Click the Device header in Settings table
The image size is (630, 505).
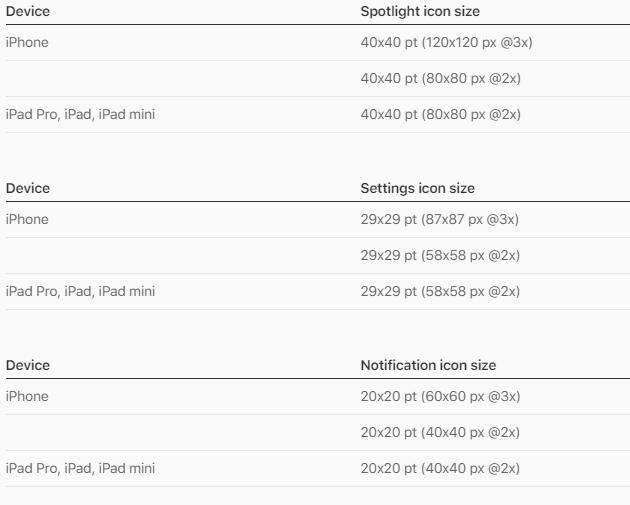[28, 188]
